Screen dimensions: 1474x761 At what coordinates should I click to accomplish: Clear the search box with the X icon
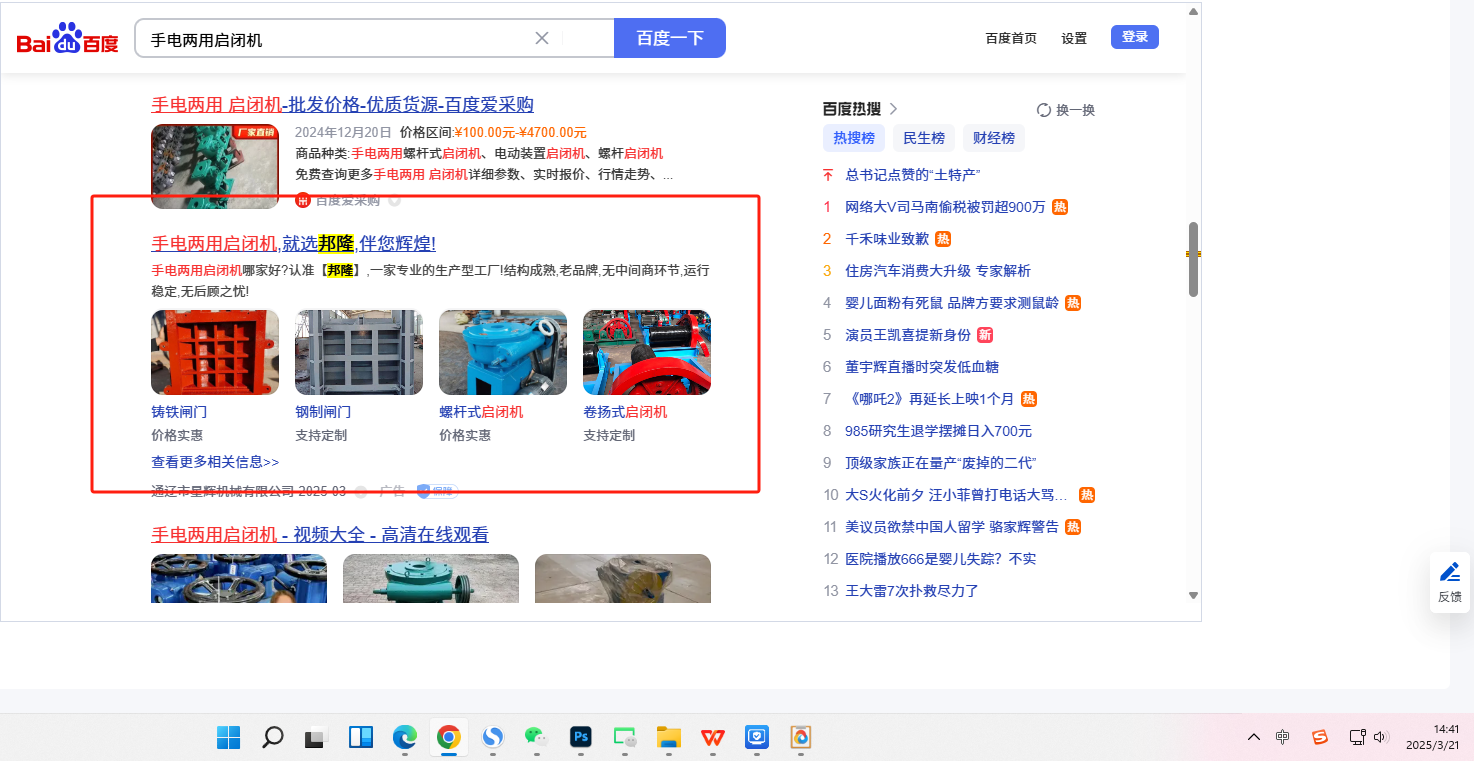pos(542,38)
